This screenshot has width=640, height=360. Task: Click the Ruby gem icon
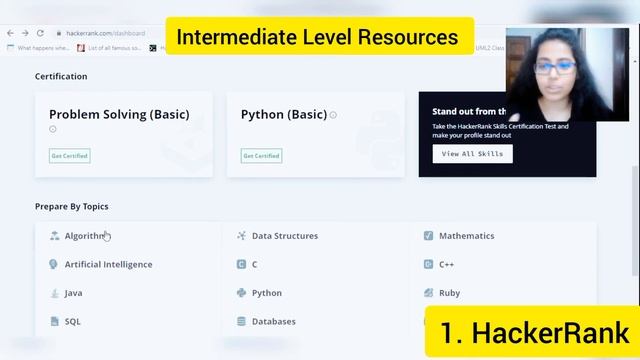428,293
